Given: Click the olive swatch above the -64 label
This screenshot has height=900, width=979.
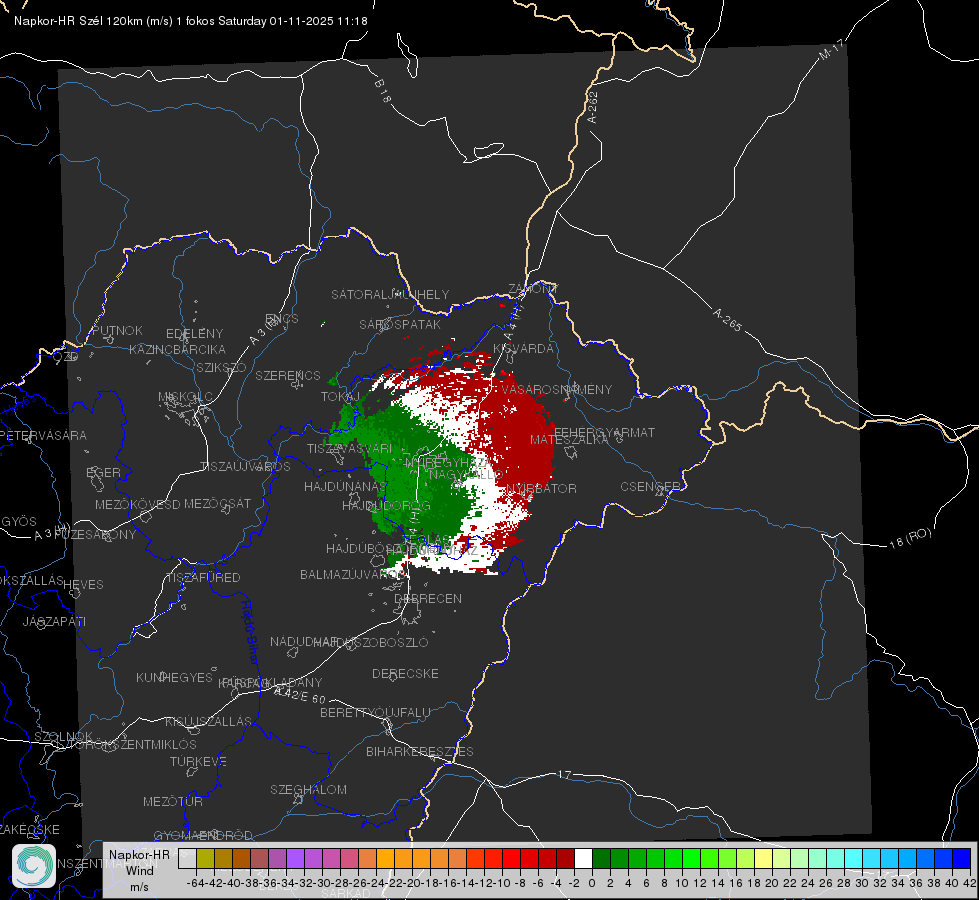Looking at the screenshot, I should 205,859.
